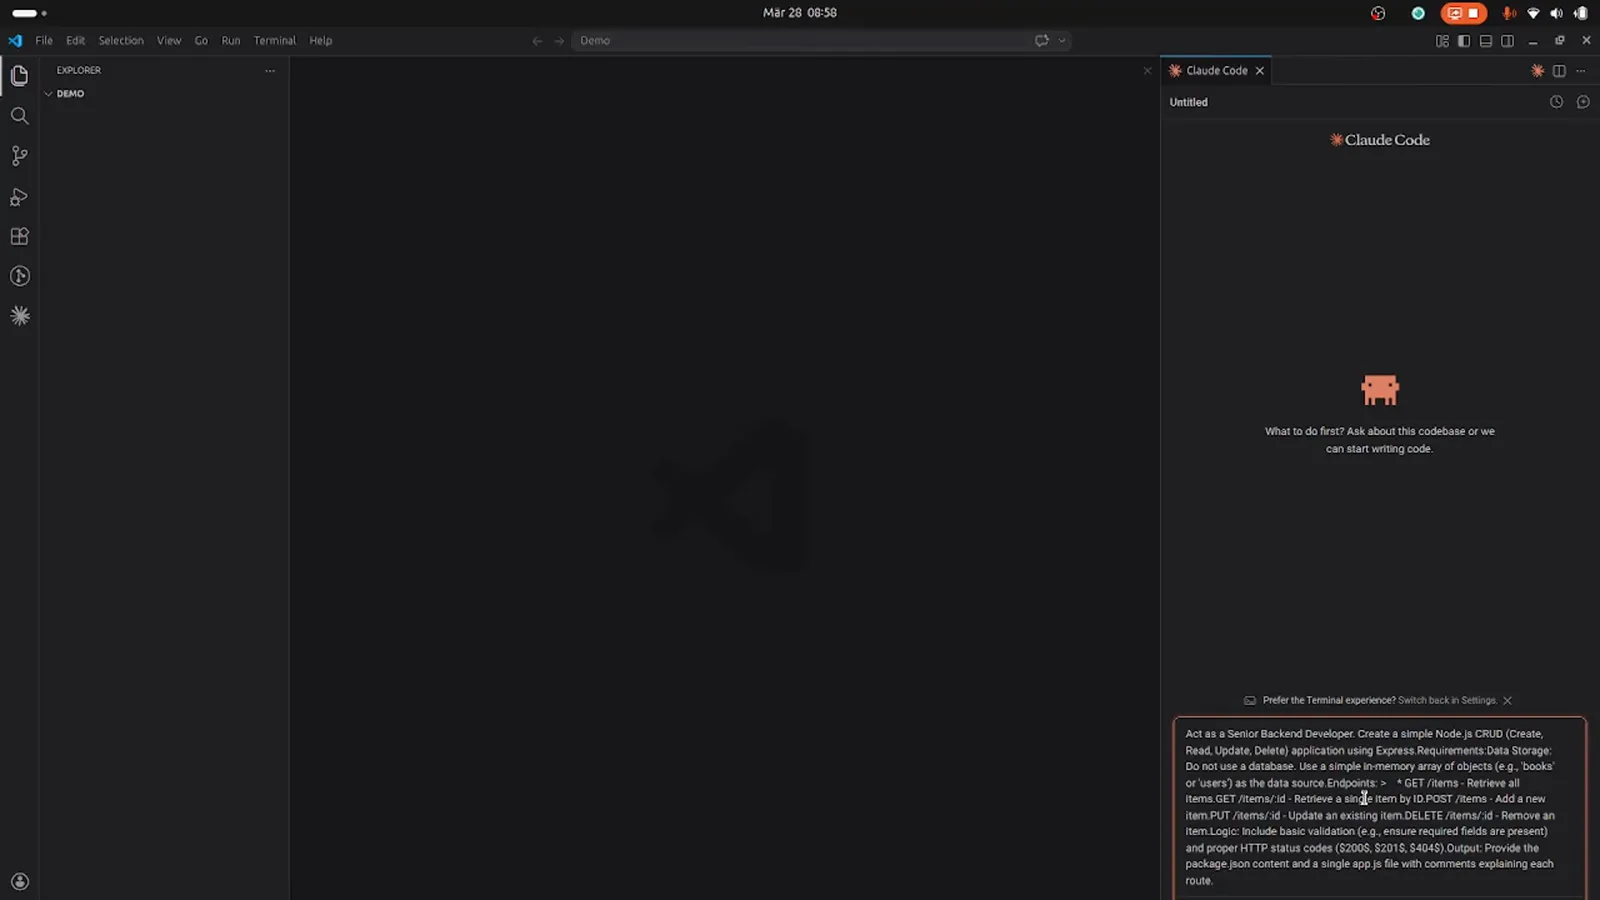This screenshot has height=900, width=1600.
Task: Go back with the navigation arrow
Action: [x=537, y=41]
